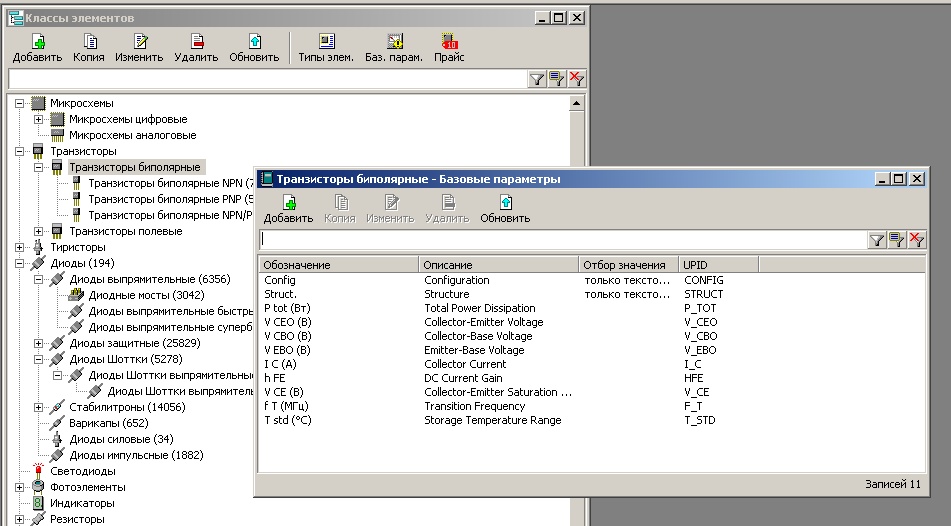Click filter text field in Базовые параметры
Viewport: 951px width, 526px height.
[563, 240]
